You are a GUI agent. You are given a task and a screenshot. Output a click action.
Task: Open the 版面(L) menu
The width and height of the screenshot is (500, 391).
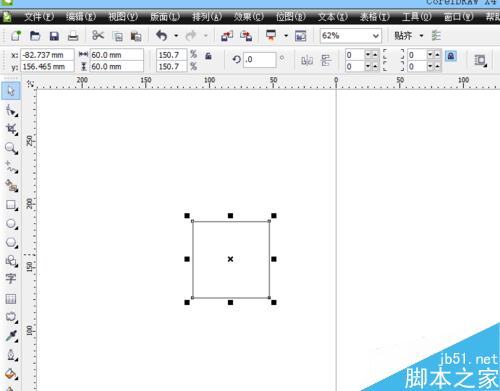(x=165, y=16)
